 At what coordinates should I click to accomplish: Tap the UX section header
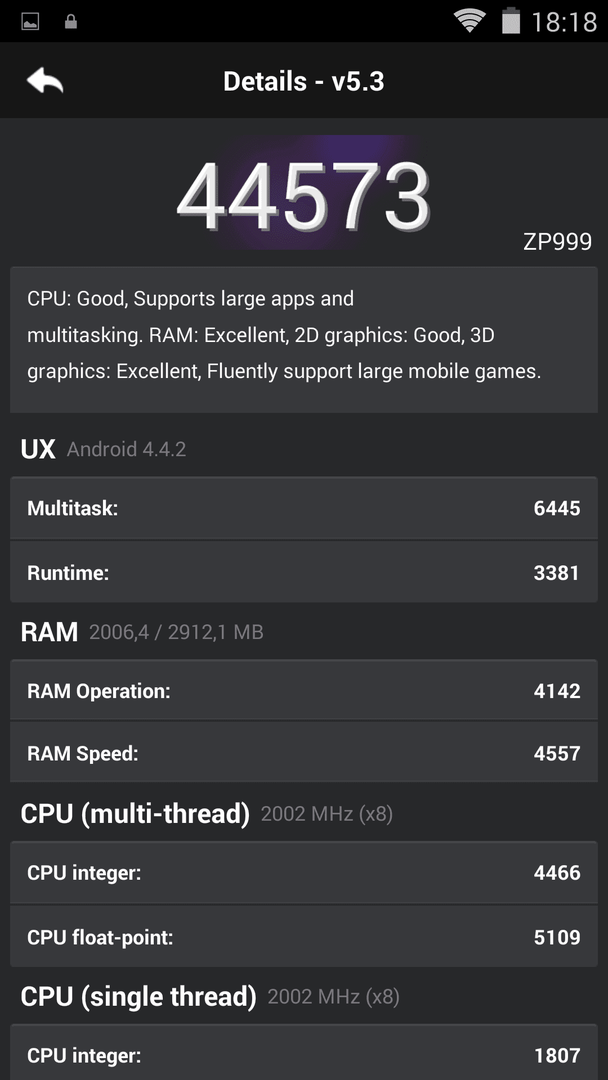38,449
